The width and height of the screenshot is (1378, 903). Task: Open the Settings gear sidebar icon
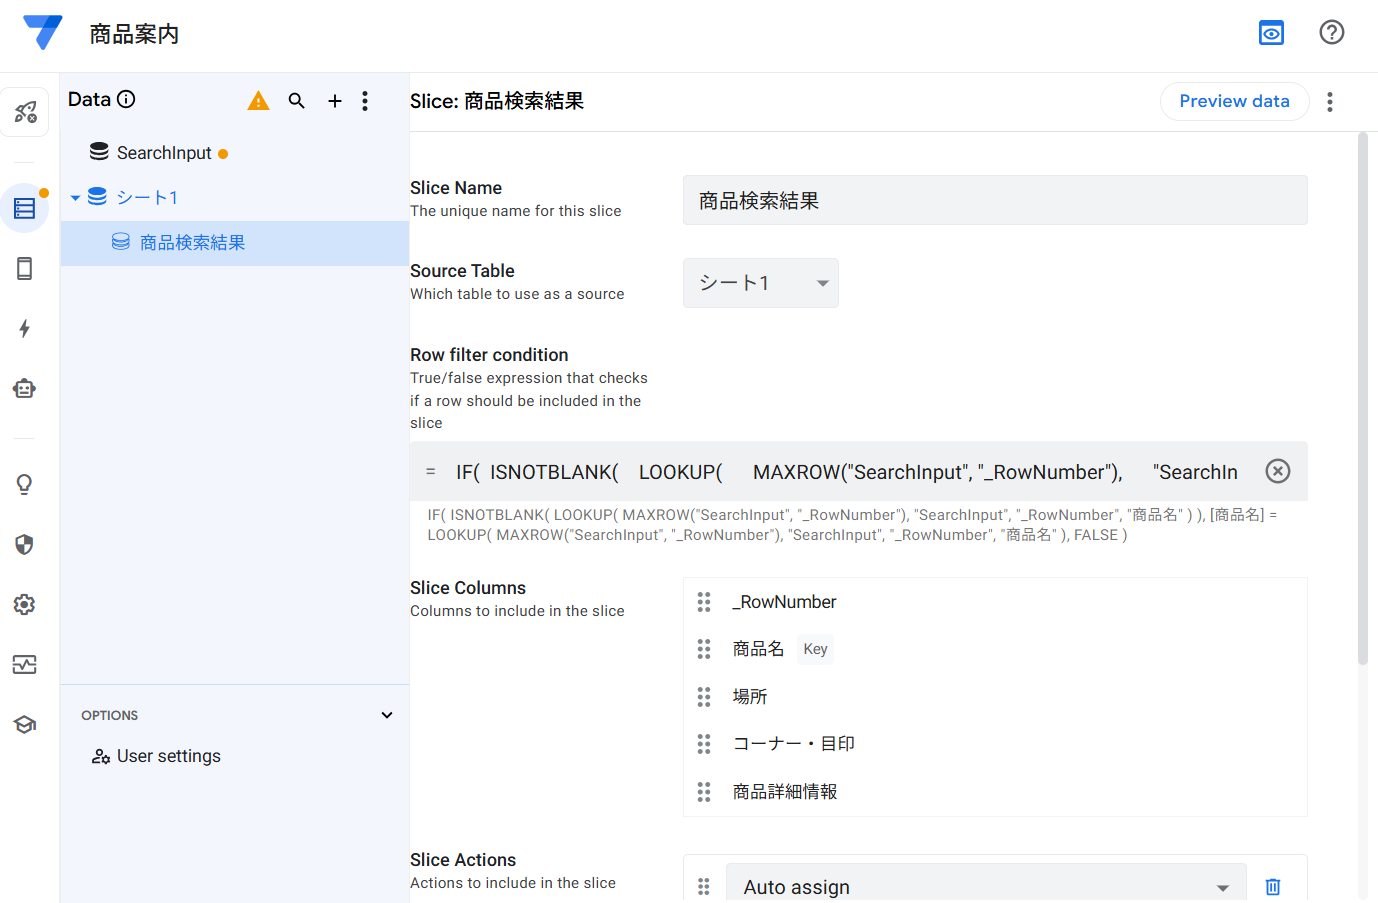[x=25, y=604]
